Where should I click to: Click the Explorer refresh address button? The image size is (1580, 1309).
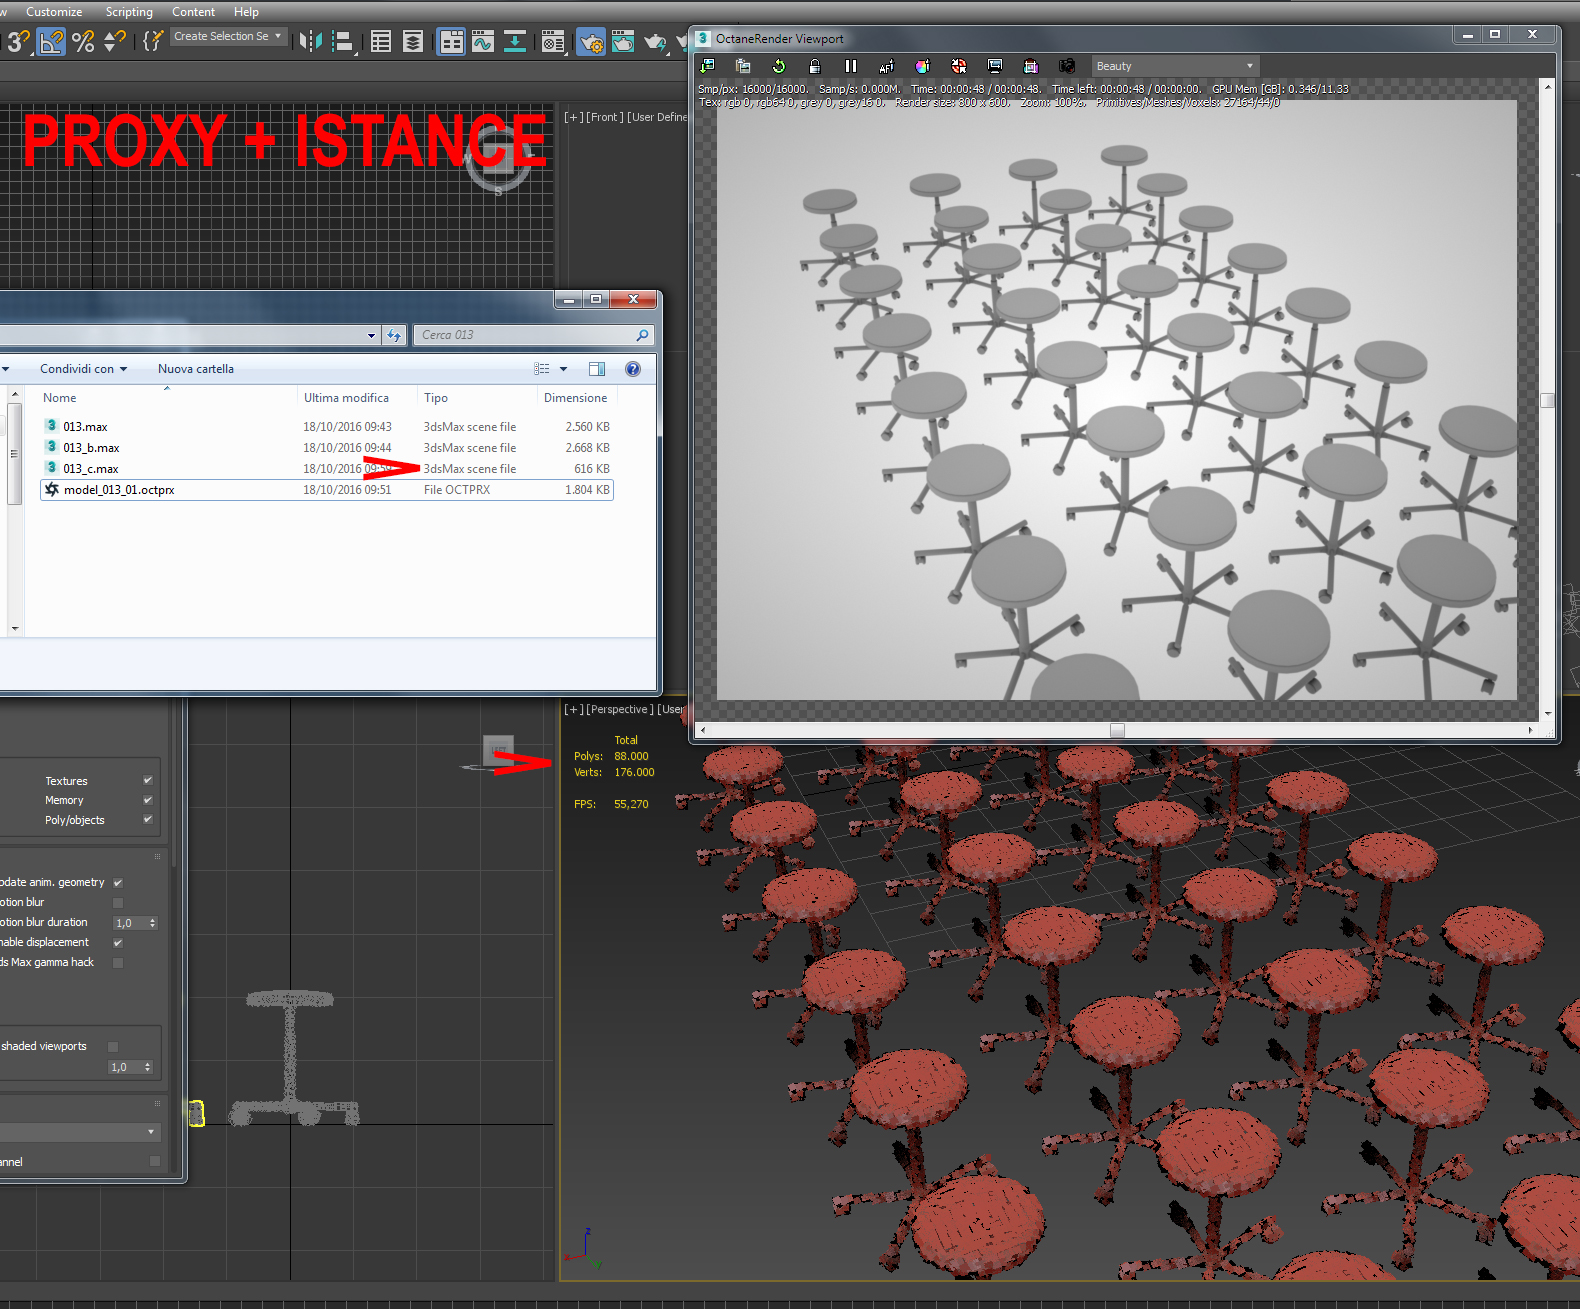point(394,335)
